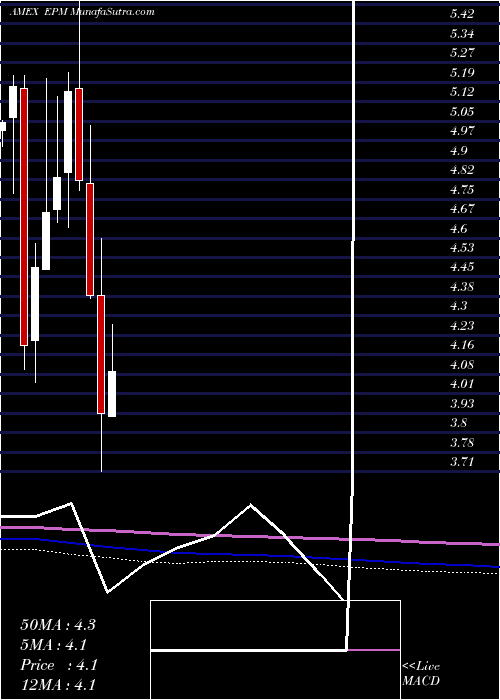Click the 3.71 price axis label

click(x=462, y=462)
